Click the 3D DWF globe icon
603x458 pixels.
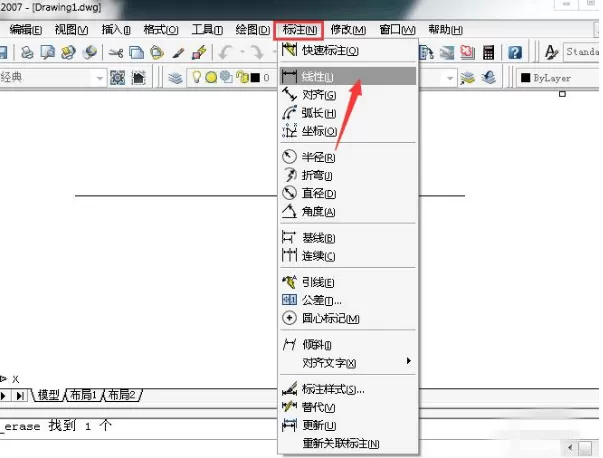tap(90, 52)
